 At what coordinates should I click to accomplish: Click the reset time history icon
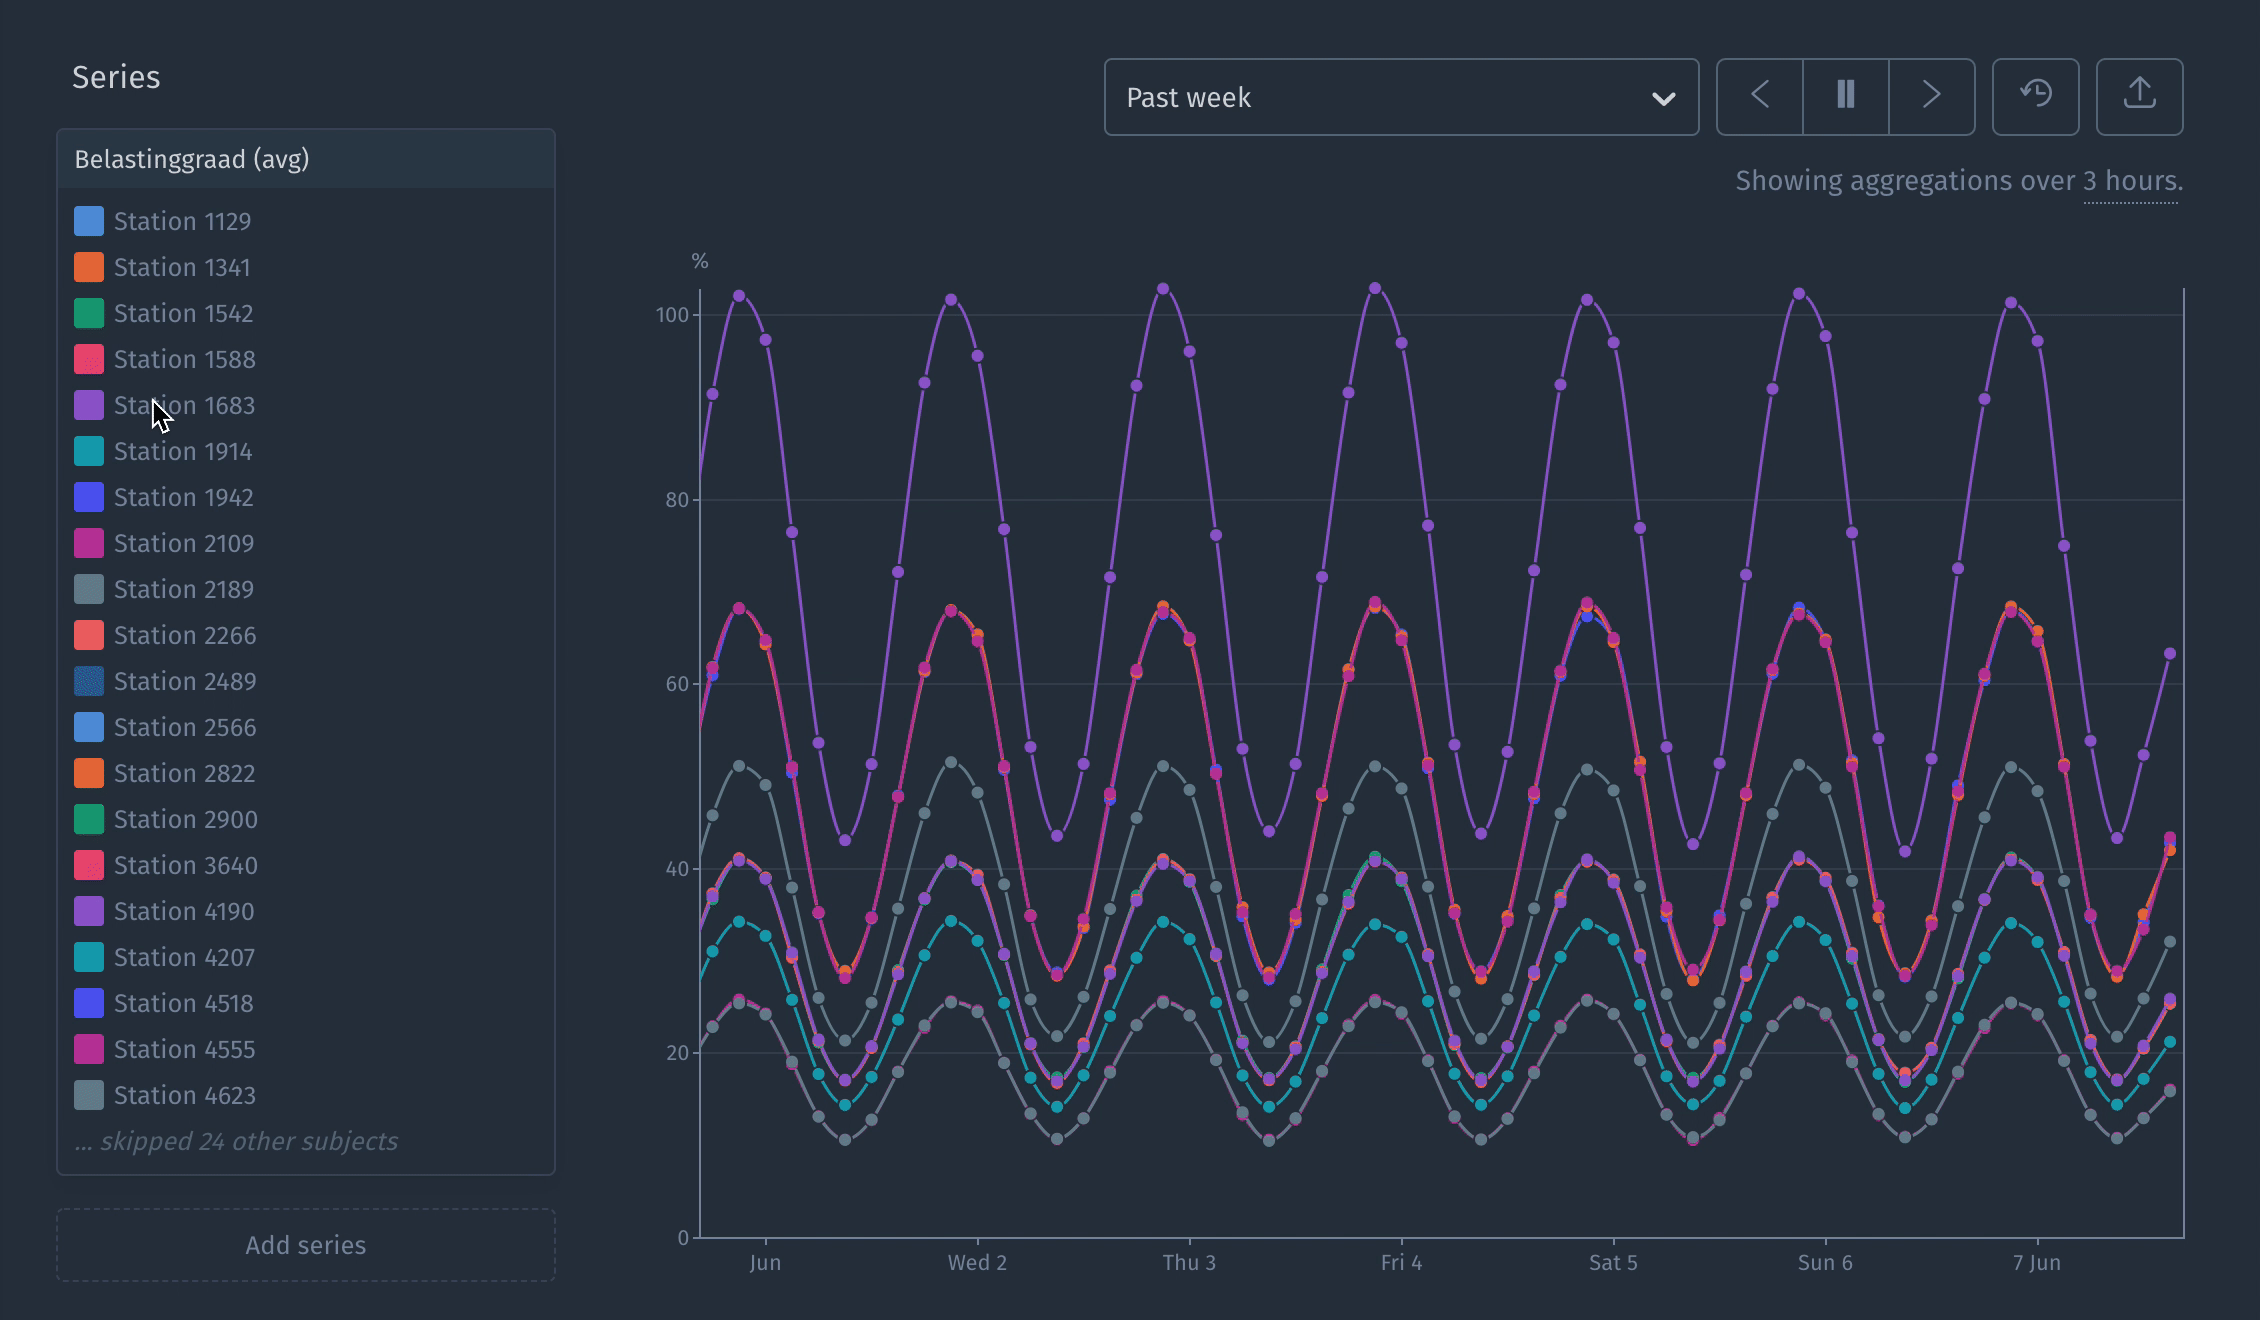pos(2036,96)
